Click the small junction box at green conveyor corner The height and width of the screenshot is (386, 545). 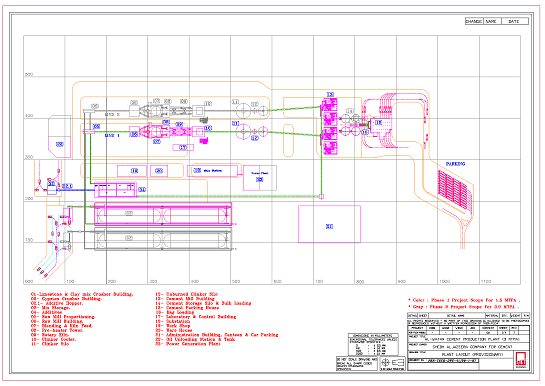pos(322,197)
